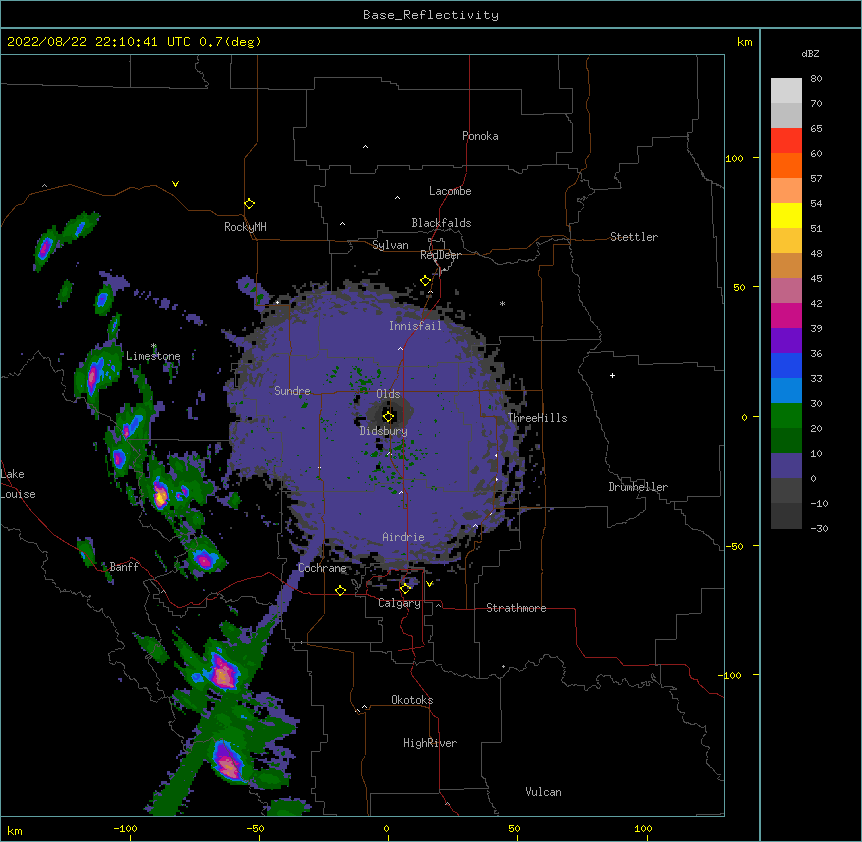
Task: Click the Strathmore label
Action: (516, 608)
